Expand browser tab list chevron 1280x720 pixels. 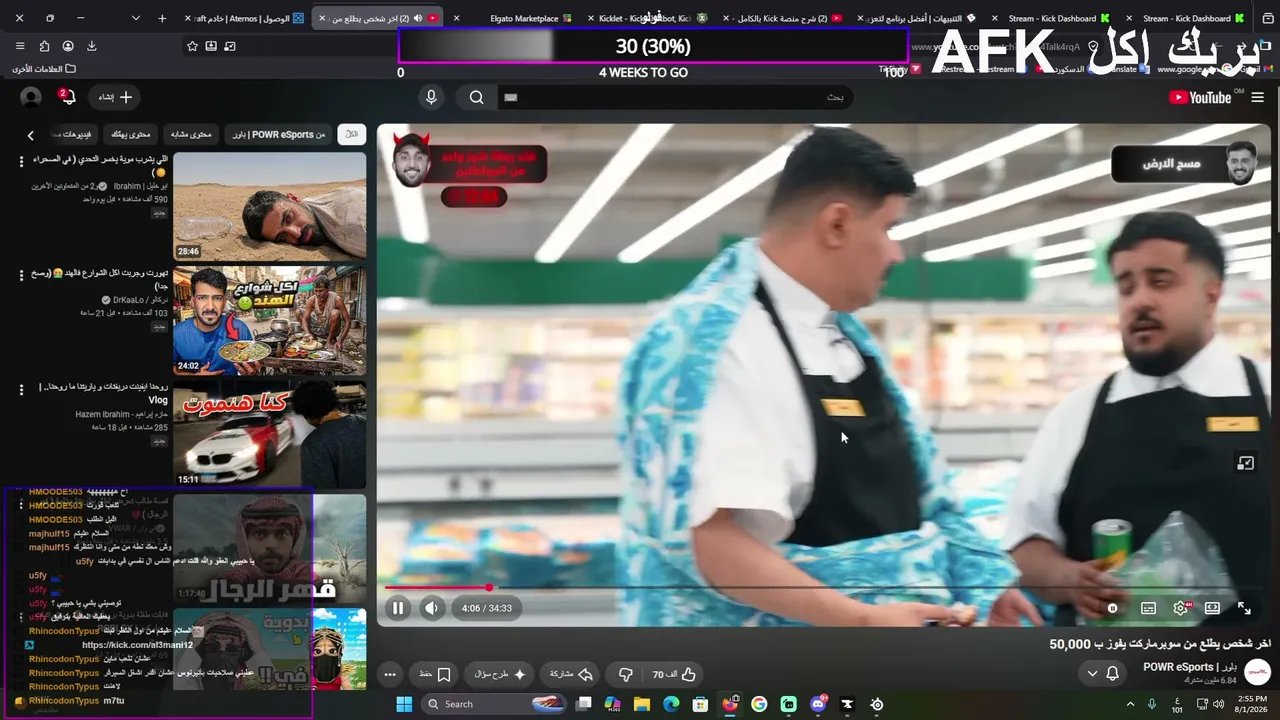tap(135, 18)
